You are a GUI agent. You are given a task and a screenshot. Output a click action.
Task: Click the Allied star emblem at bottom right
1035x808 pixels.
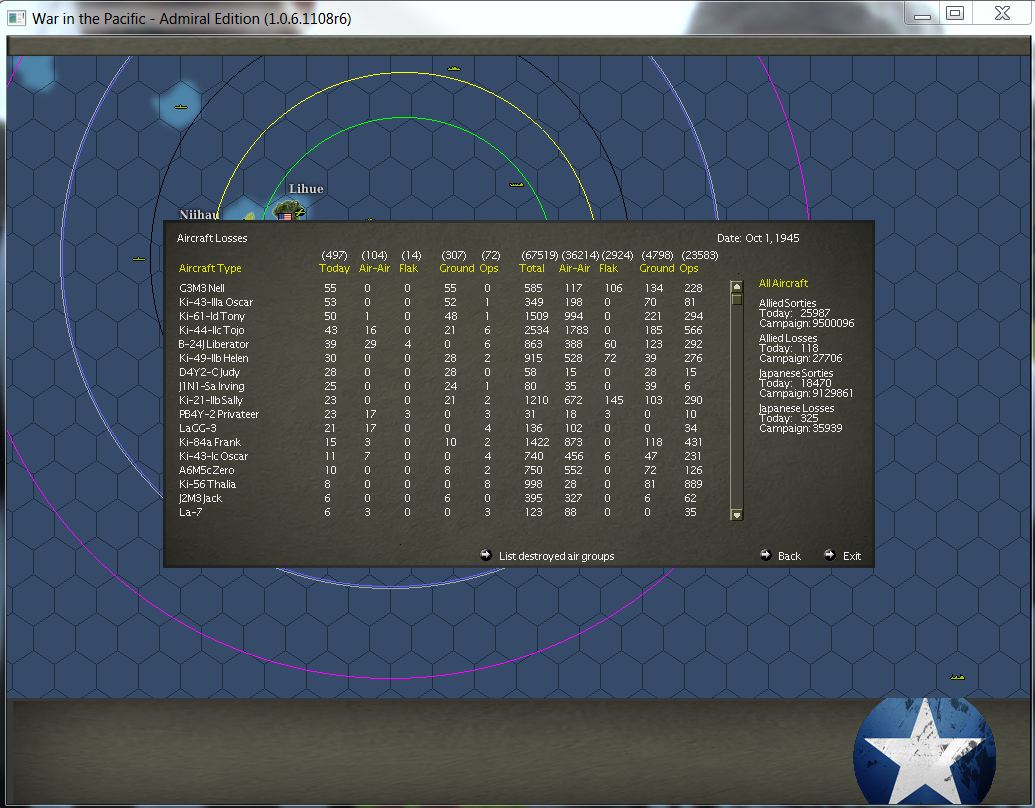[924, 752]
